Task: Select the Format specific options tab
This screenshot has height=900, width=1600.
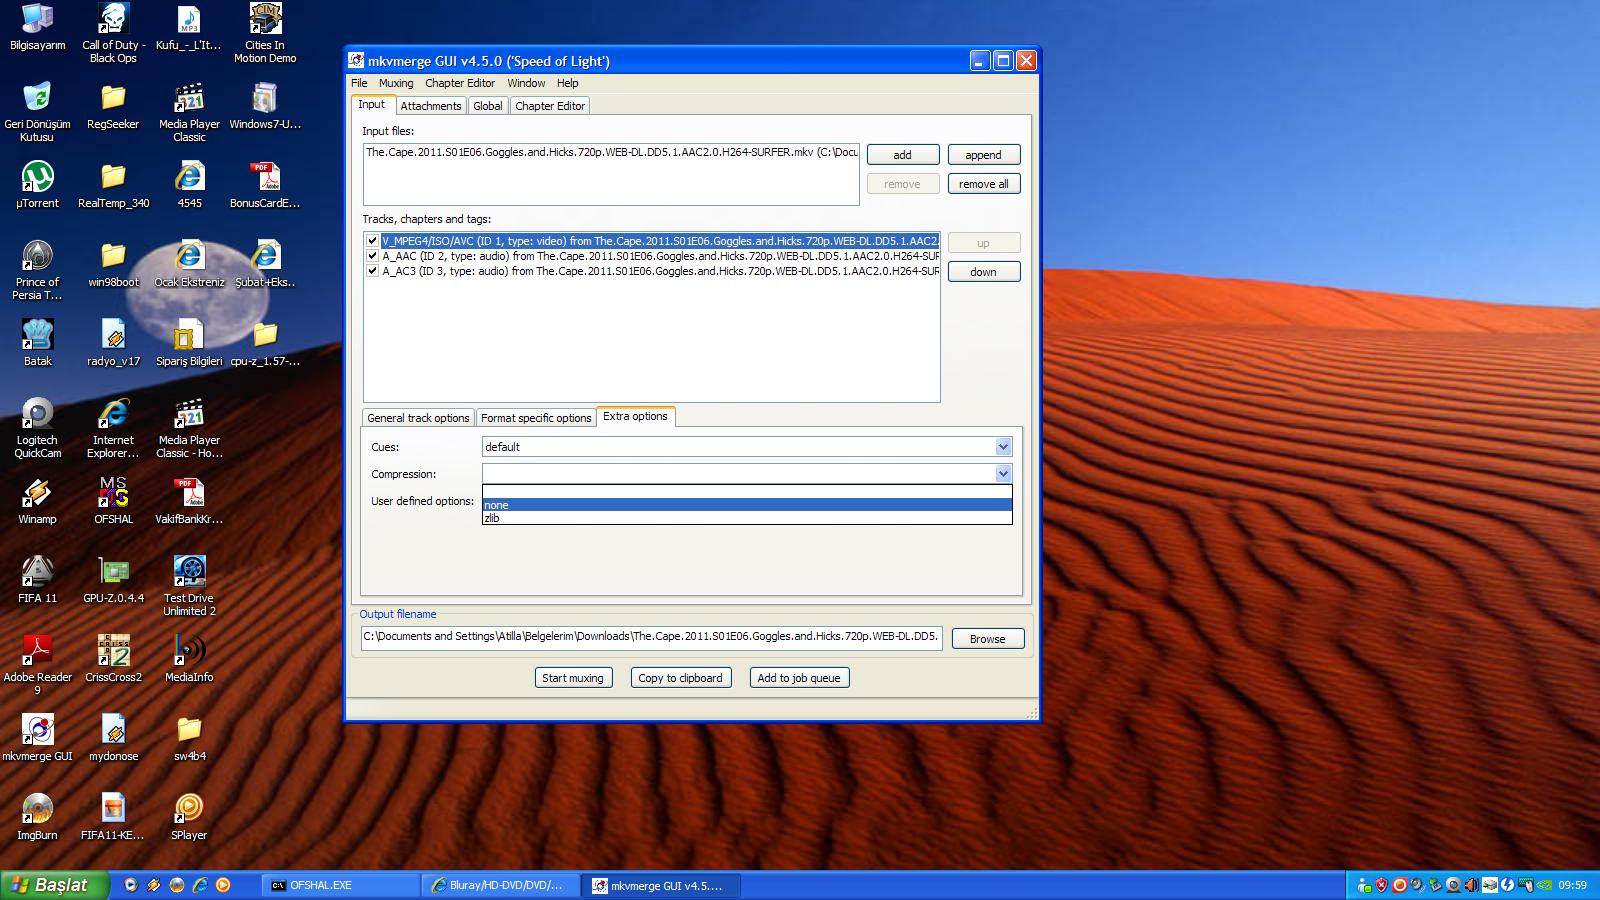Action: [536, 418]
